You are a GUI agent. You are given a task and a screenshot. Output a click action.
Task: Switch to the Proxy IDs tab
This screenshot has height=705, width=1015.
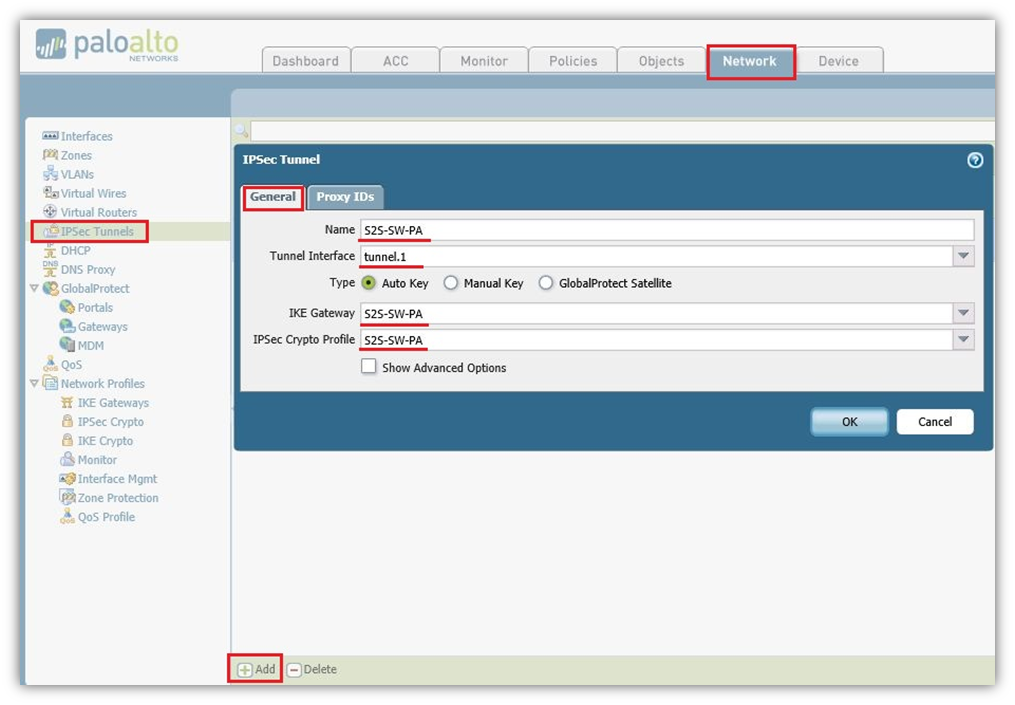pos(345,197)
